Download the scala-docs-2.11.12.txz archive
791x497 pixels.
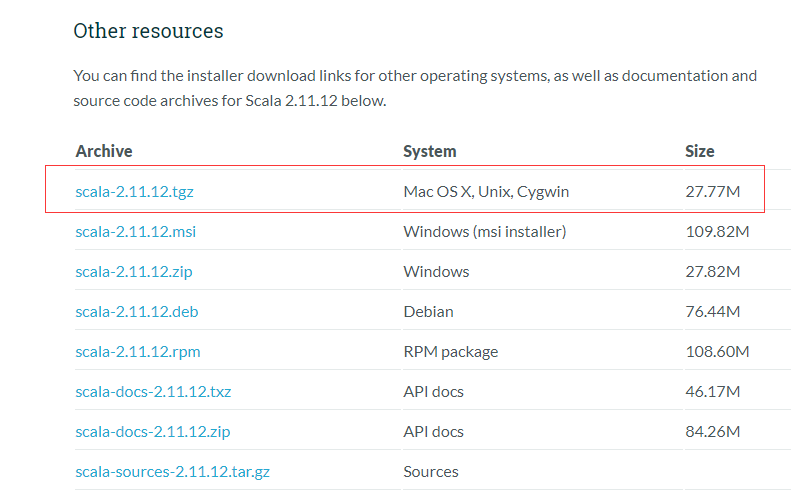(x=153, y=391)
